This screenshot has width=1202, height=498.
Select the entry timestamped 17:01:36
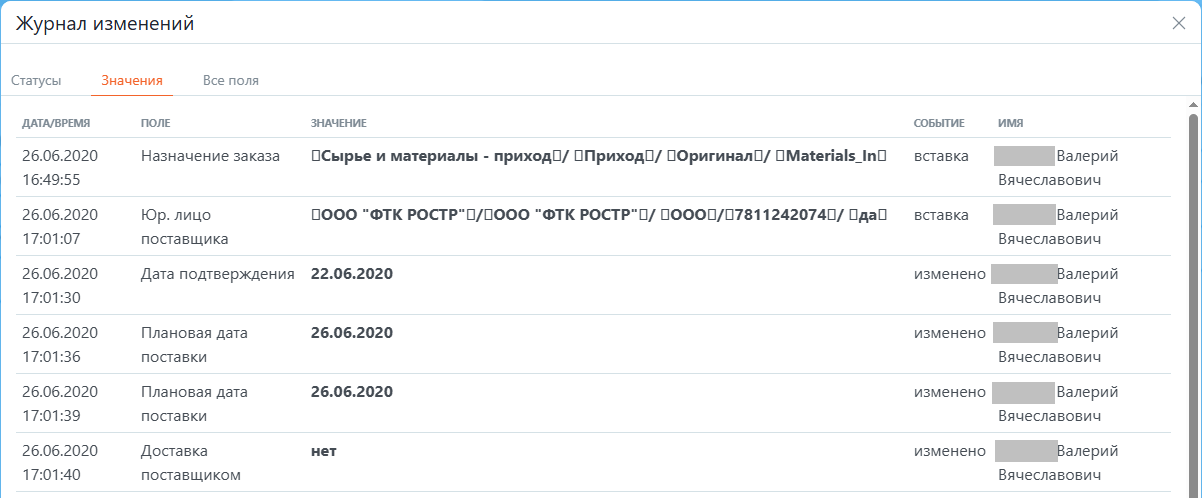click(x=60, y=344)
